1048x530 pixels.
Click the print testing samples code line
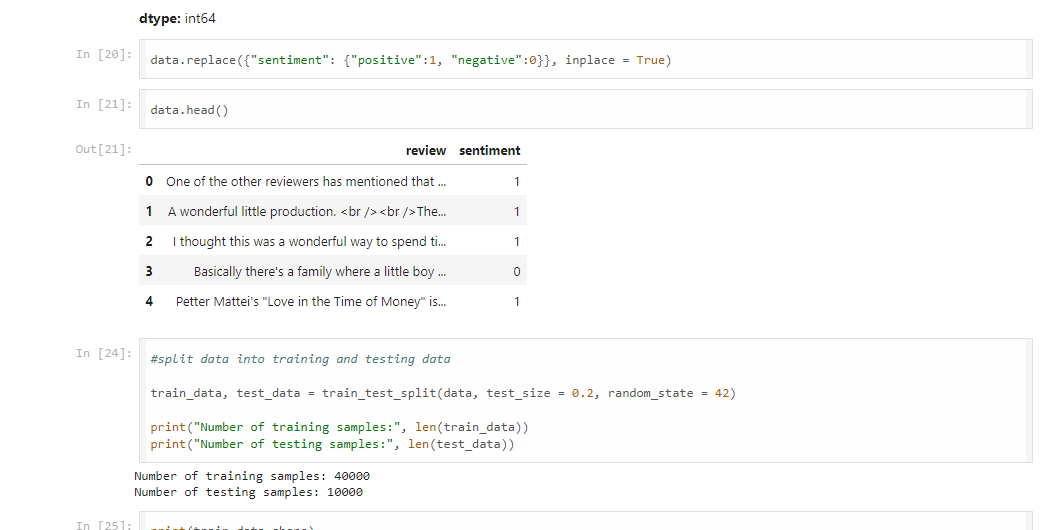332,444
